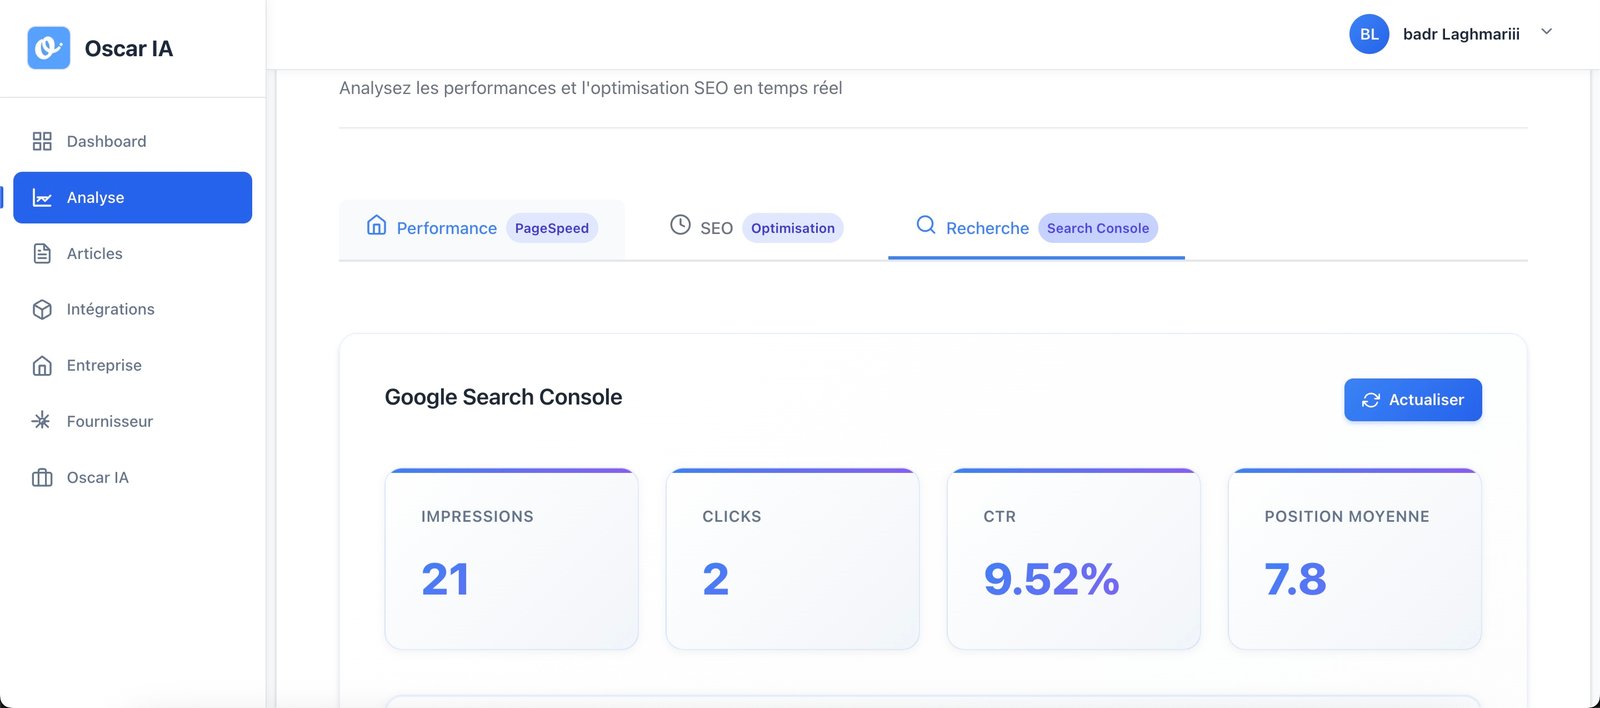Click the Fournisseur asterisk icon
This screenshot has height=708, width=1600.
[41, 421]
